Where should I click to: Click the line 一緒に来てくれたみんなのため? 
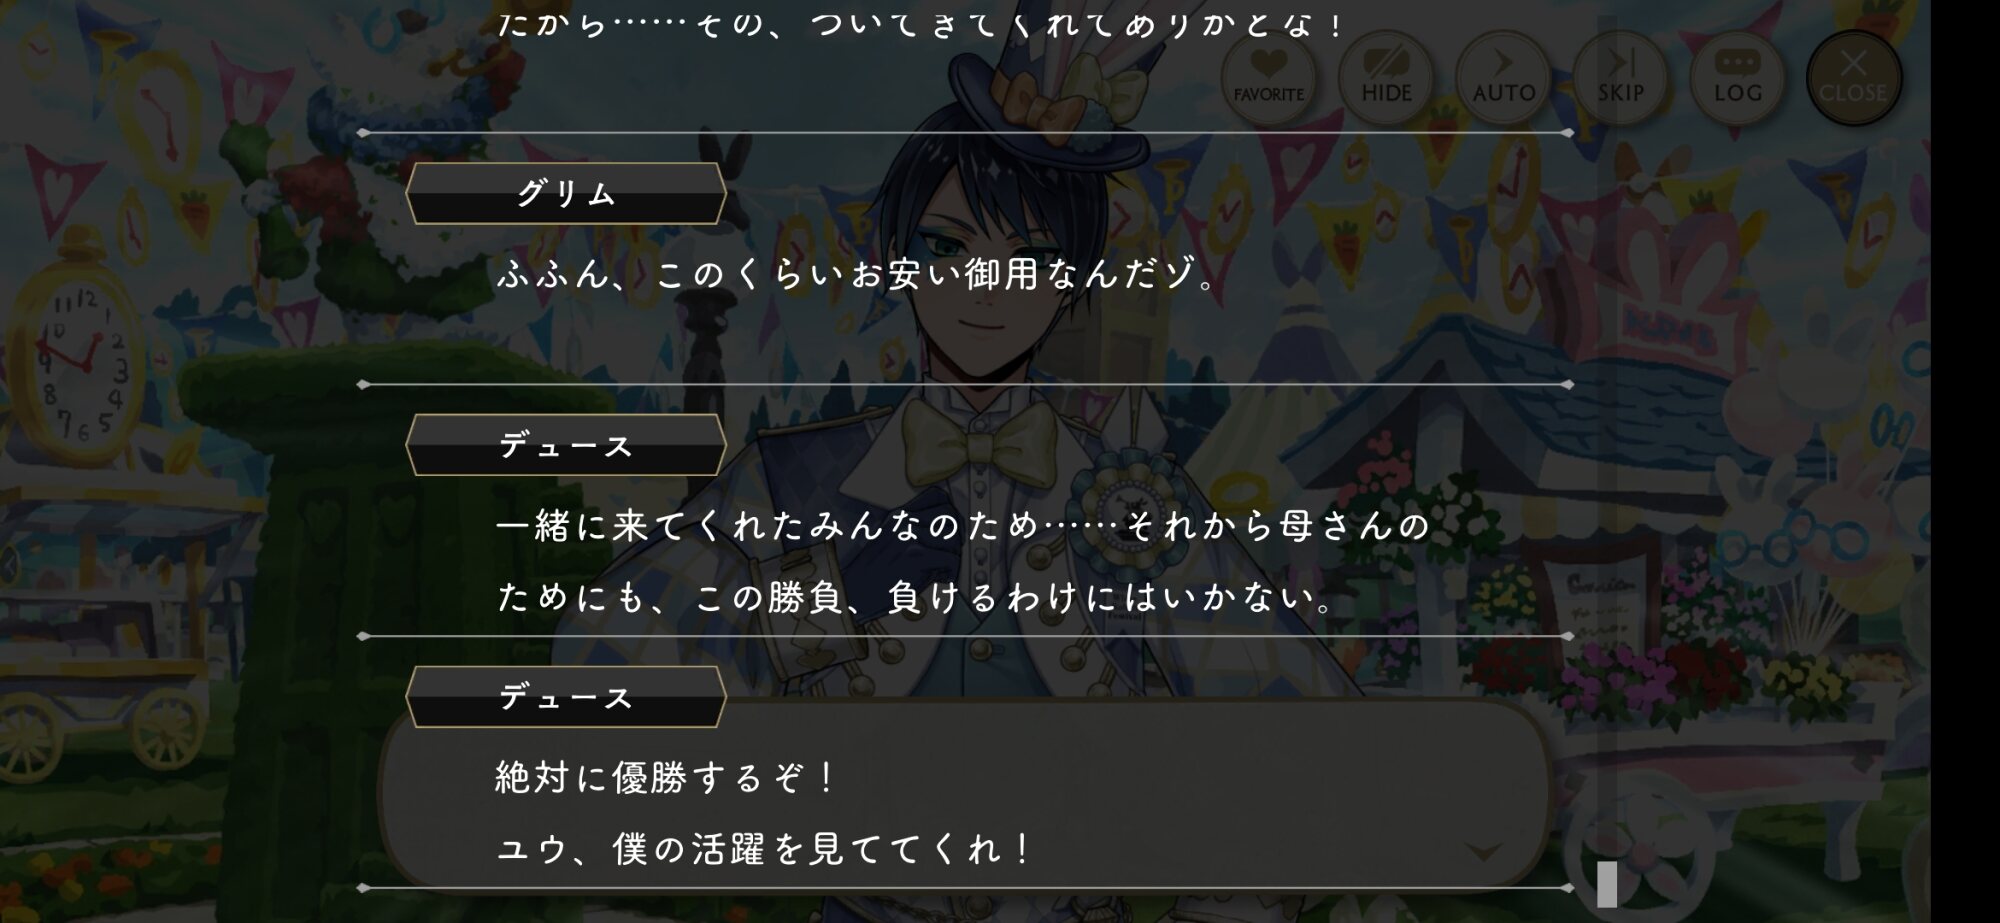pyautogui.click(x=964, y=526)
